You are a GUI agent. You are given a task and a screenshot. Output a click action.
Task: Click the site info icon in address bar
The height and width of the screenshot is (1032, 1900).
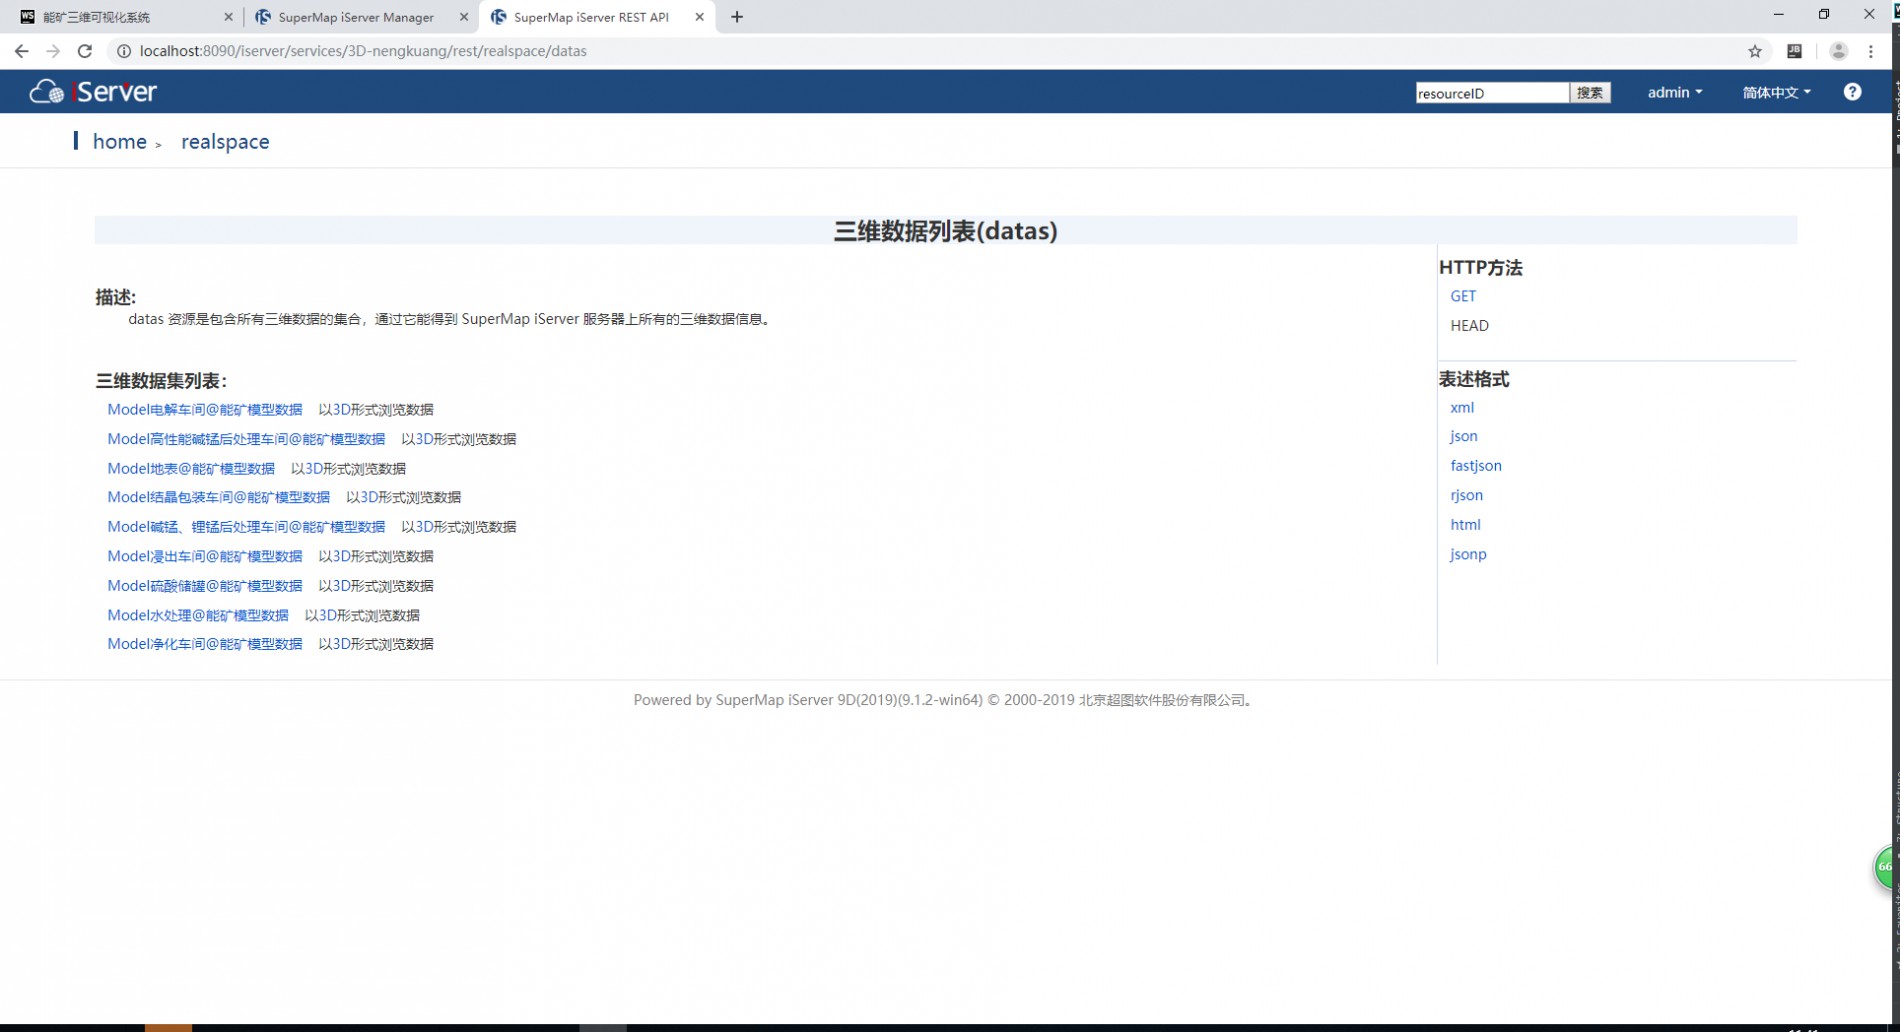[x=124, y=51]
